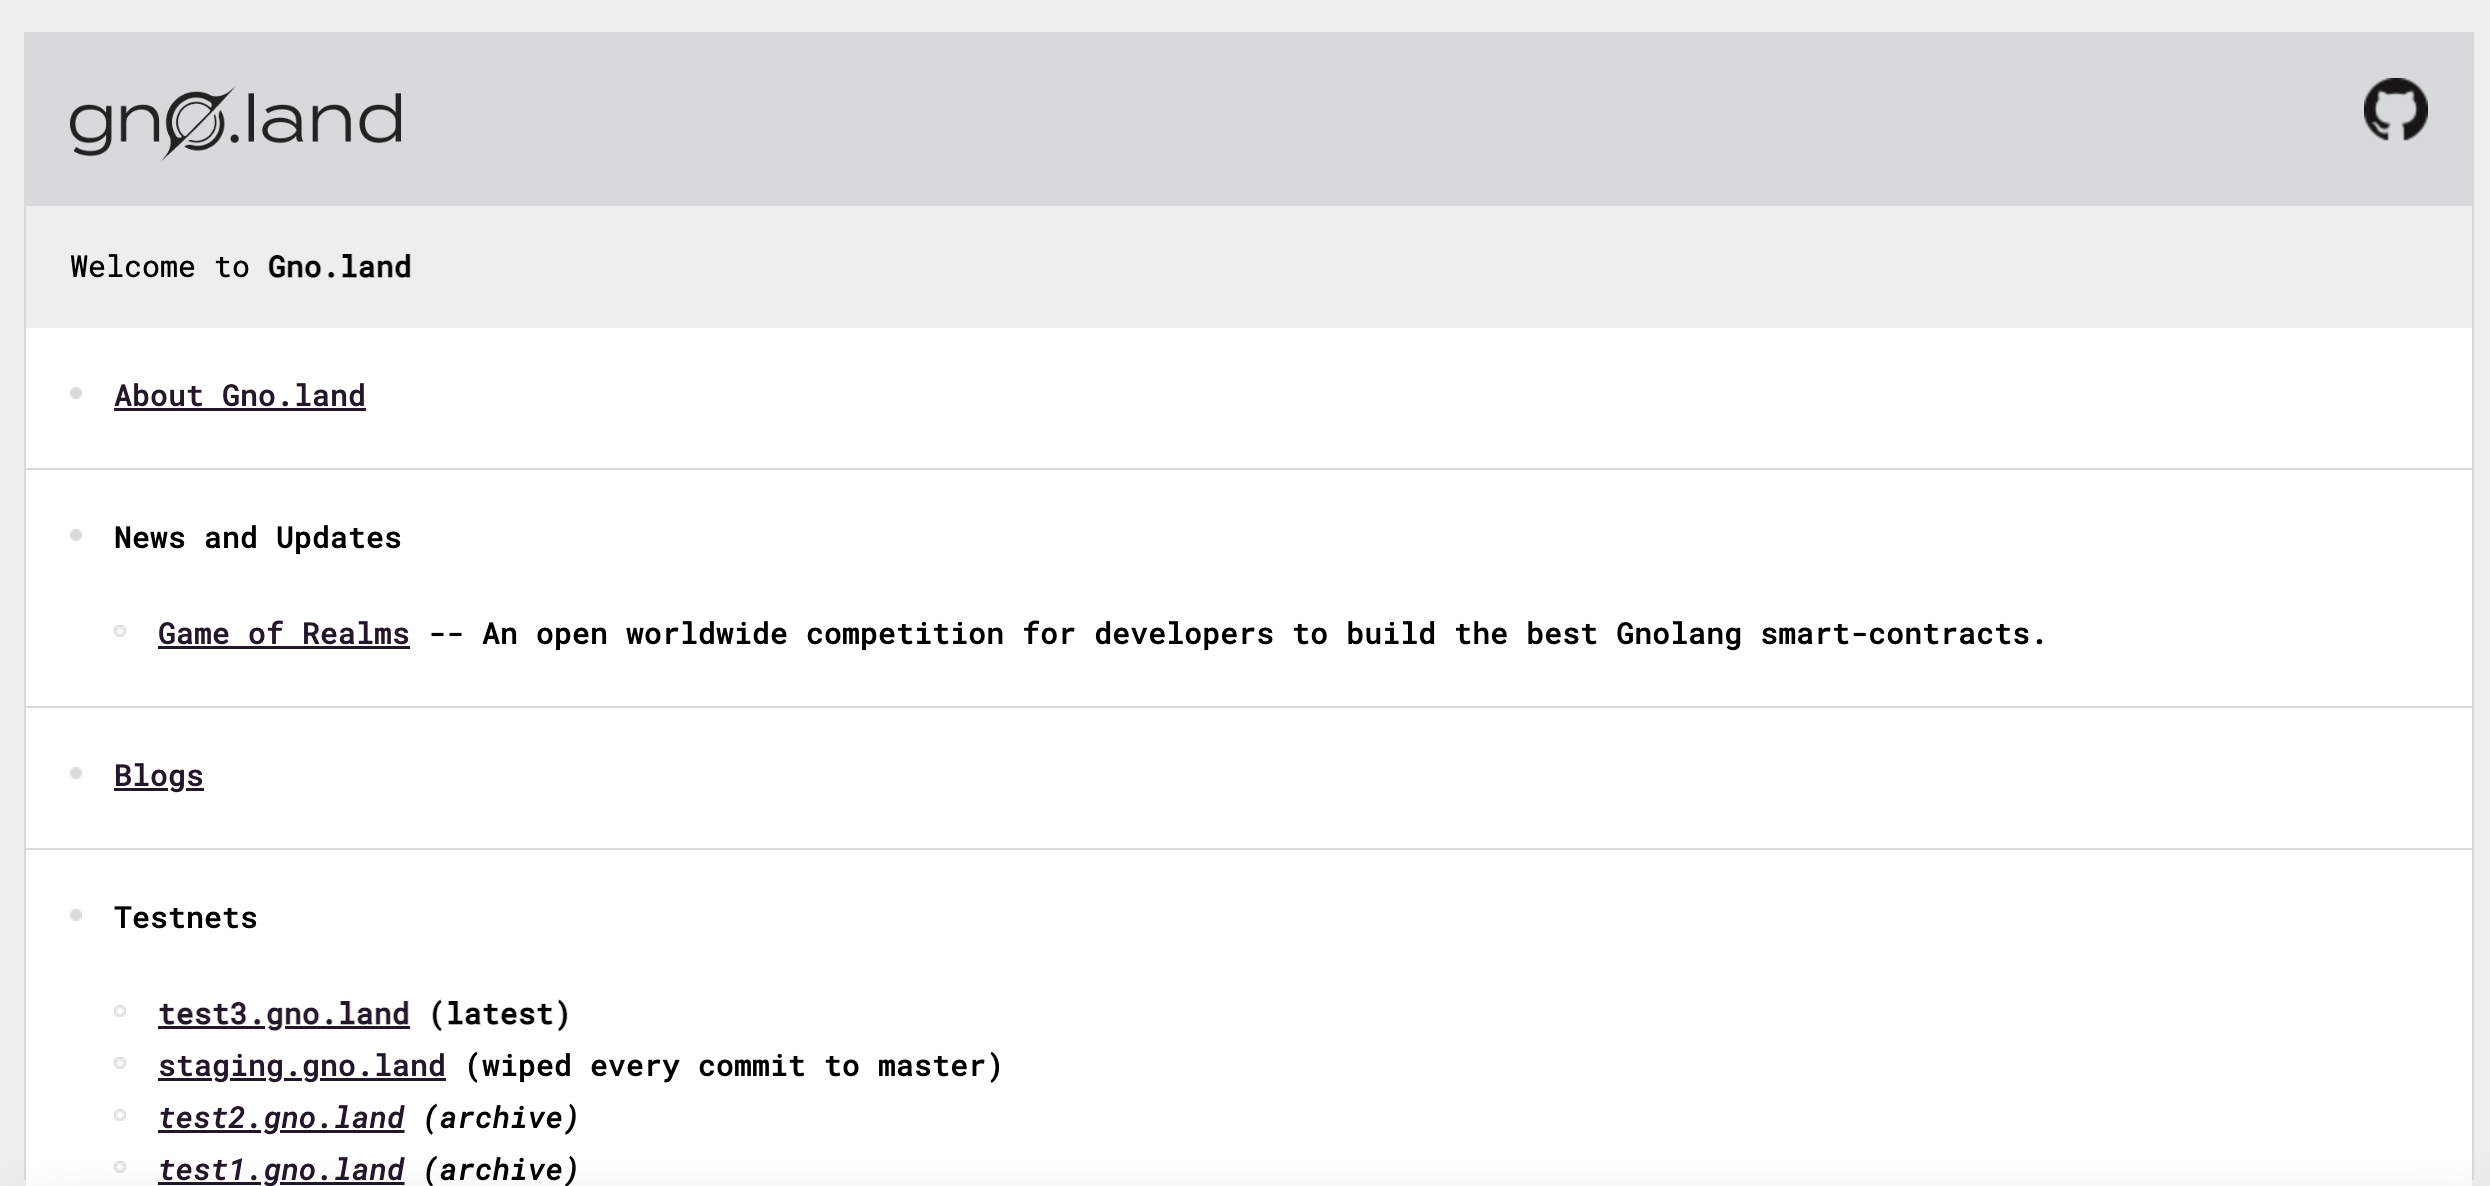This screenshot has height=1186, width=2490.
Task: Navigate to Game of Realms page
Action: (x=283, y=632)
